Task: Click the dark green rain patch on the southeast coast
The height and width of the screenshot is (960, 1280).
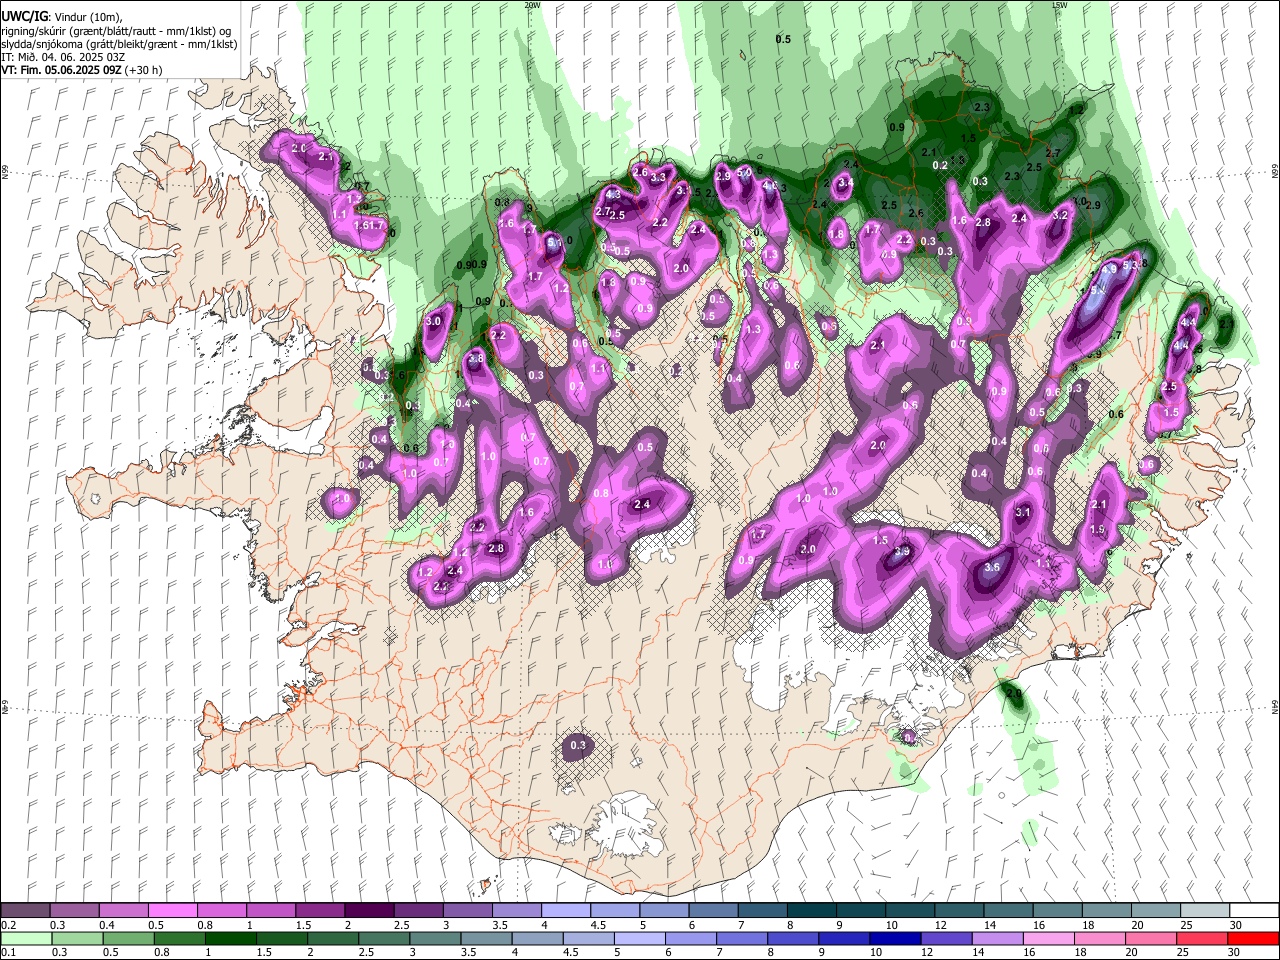Action: [1014, 695]
